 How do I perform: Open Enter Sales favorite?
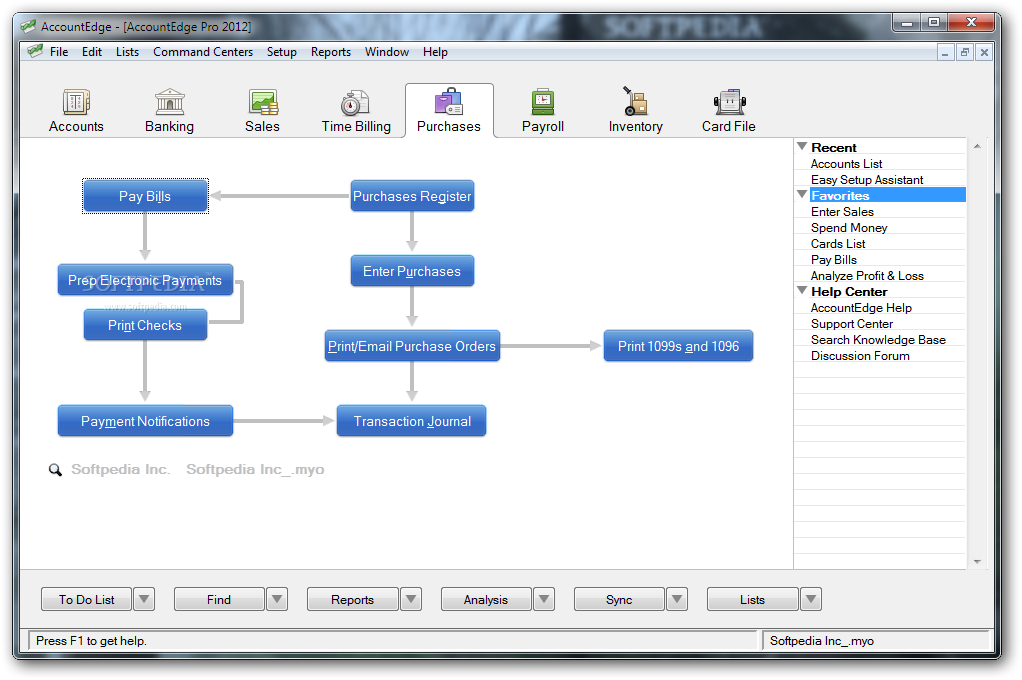pyautogui.click(x=842, y=211)
